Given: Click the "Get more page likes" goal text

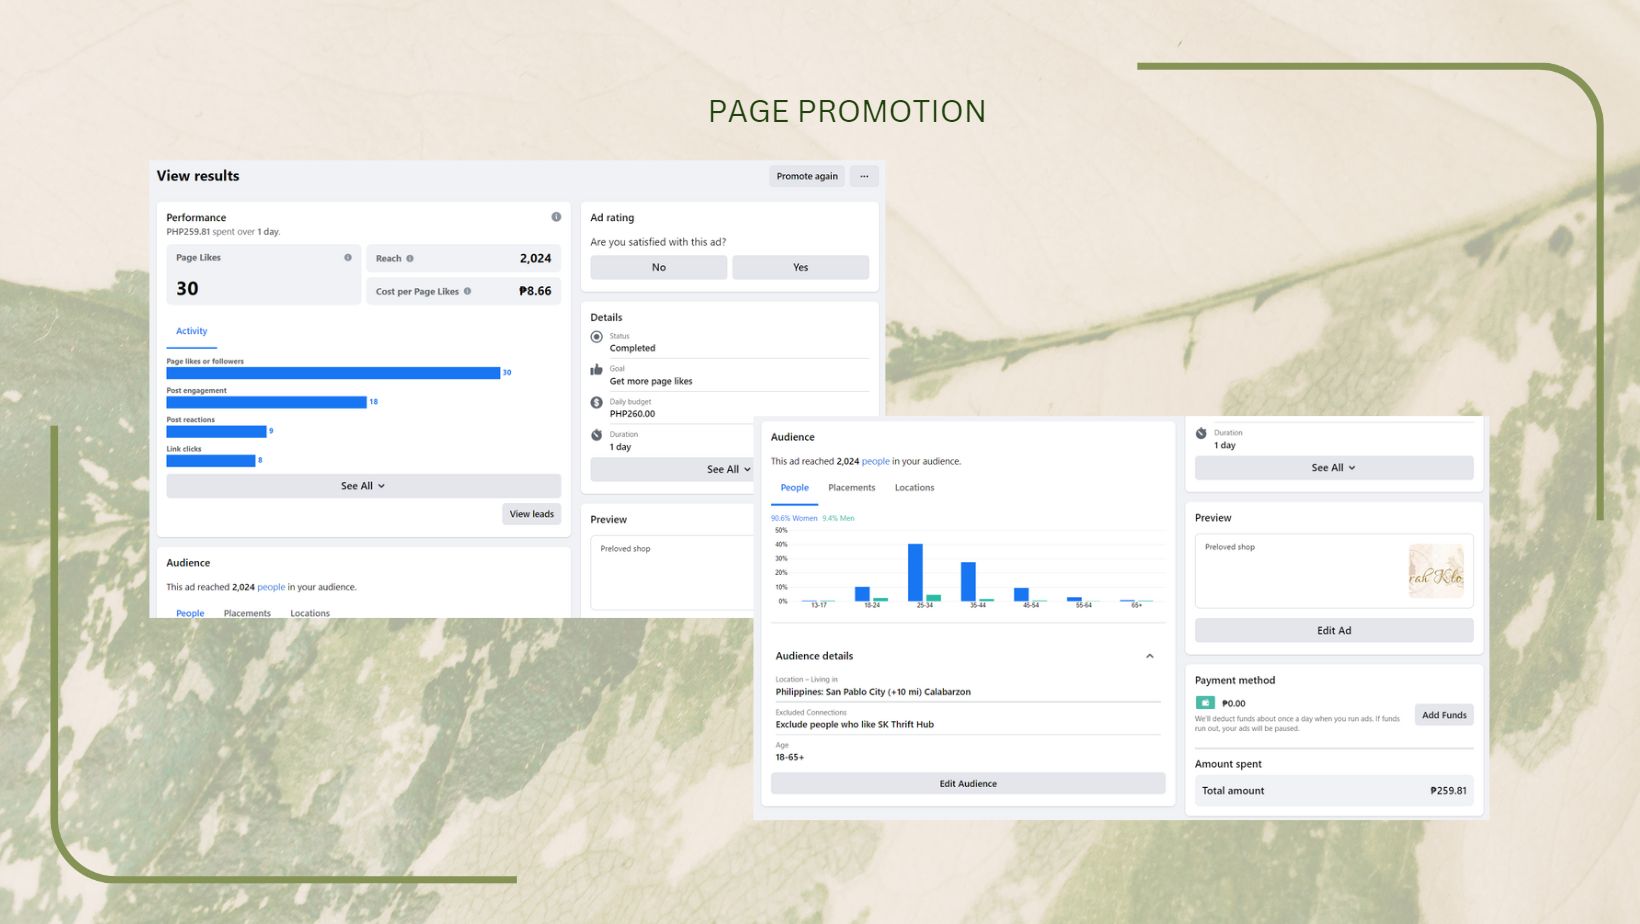Looking at the screenshot, I should coord(651,381).
